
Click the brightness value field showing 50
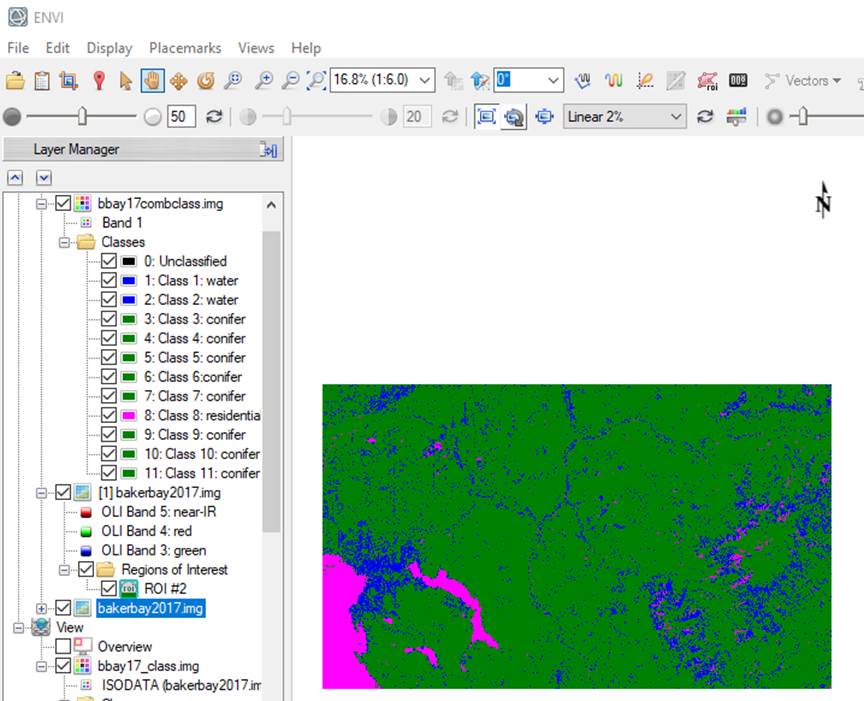click(181, 116)
